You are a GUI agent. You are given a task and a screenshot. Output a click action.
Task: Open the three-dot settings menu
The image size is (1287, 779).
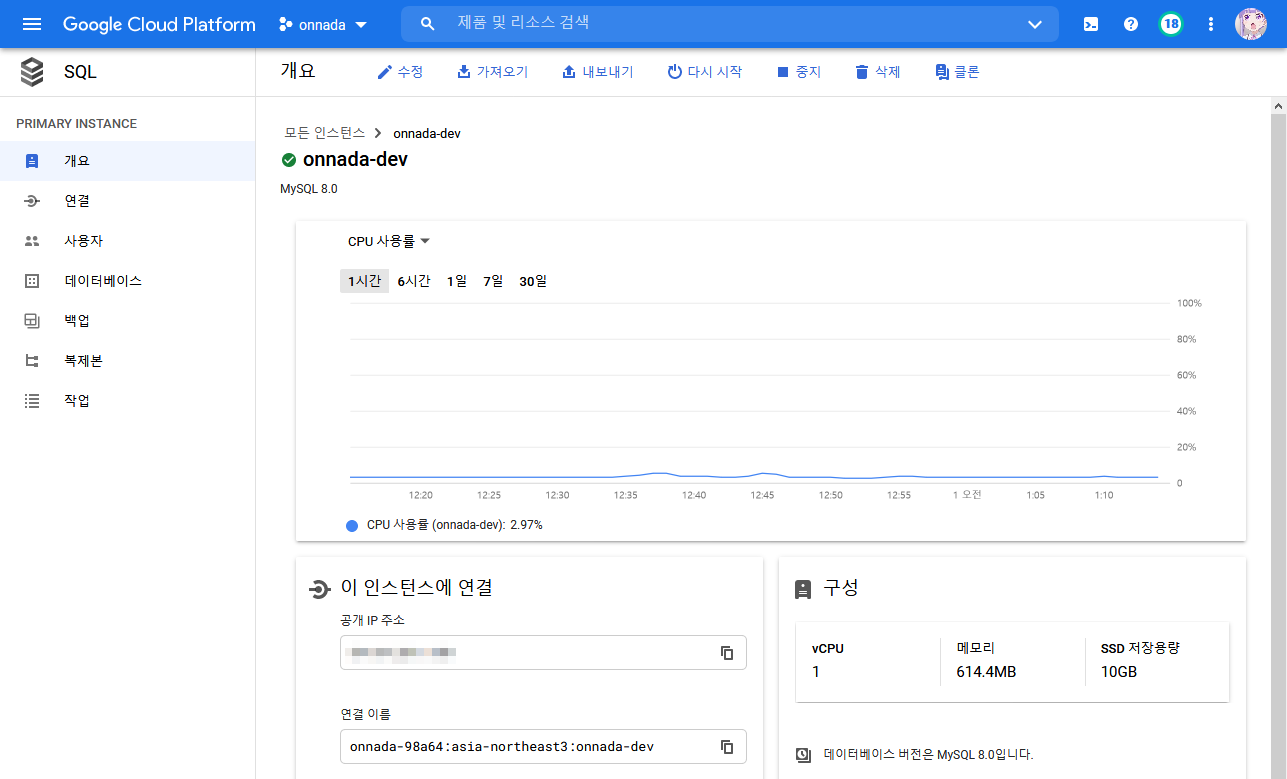(x=1211, y=24)
